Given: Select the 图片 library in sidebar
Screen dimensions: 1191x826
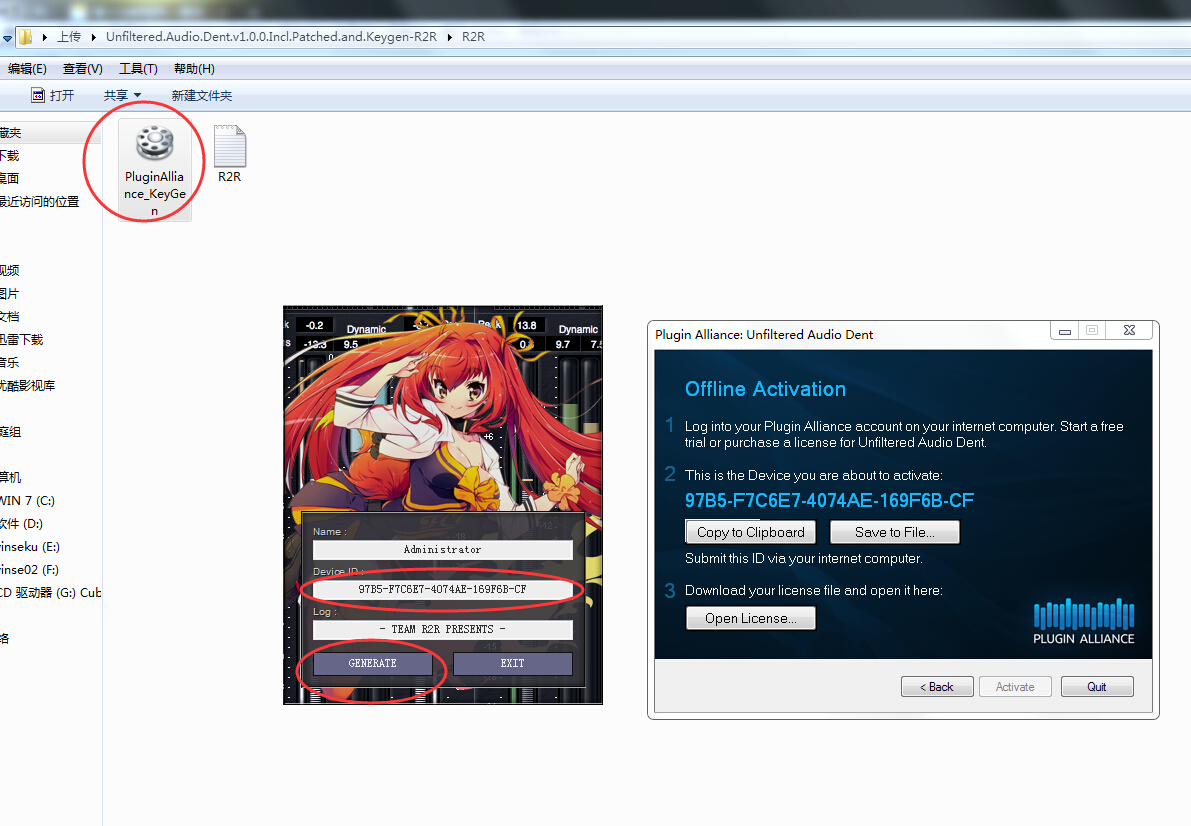Looking at the screenshot, I should click(x=10, y=293).
